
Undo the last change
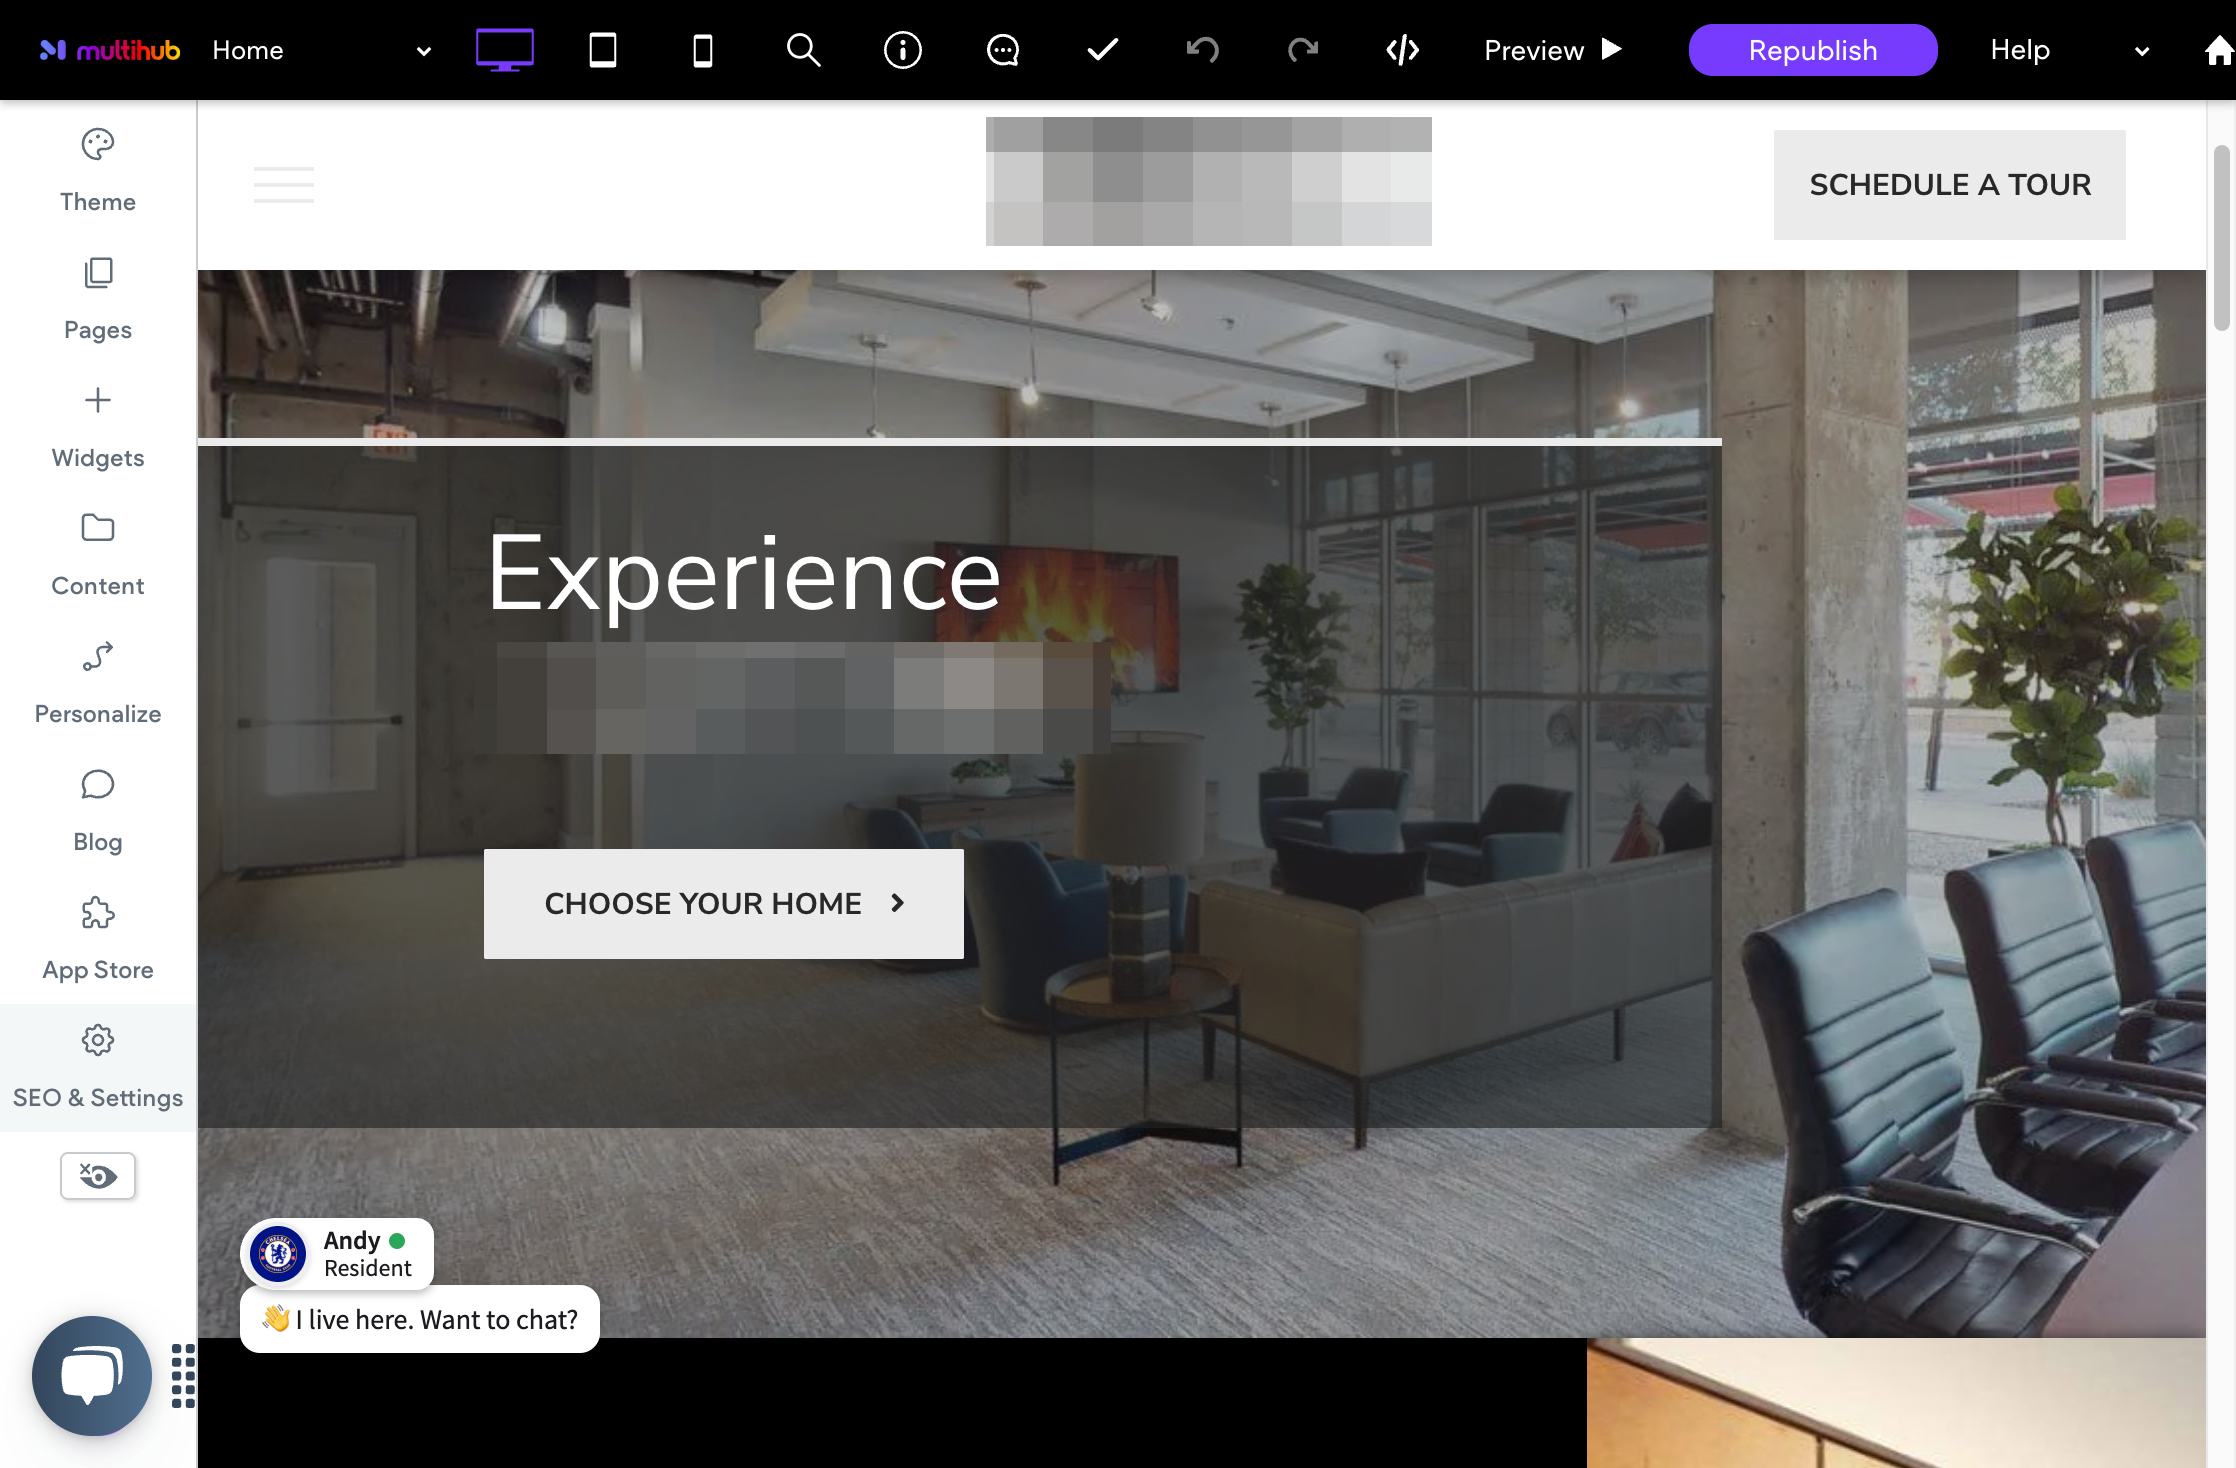(1203, 50)
